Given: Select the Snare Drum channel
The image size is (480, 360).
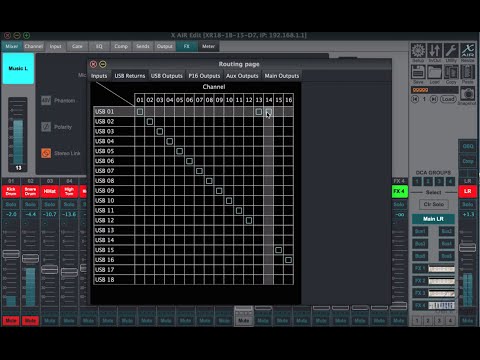Looking at the screenshot, I should click(30, 191).
